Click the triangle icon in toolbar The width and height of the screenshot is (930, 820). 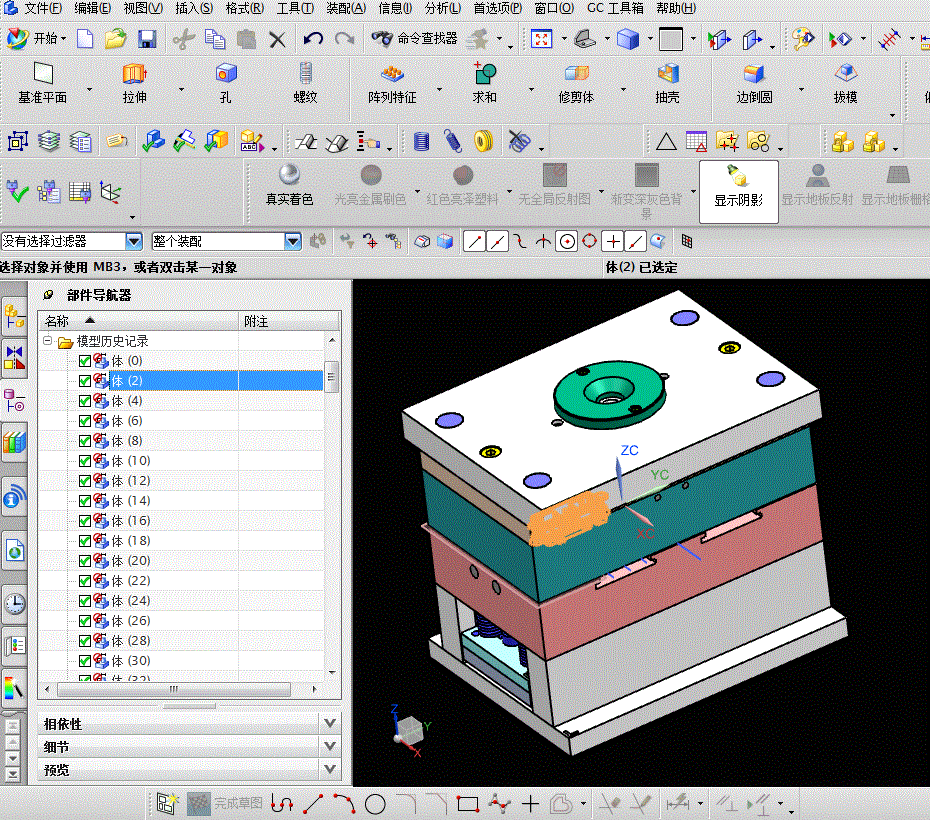click(x=666, y=142)
